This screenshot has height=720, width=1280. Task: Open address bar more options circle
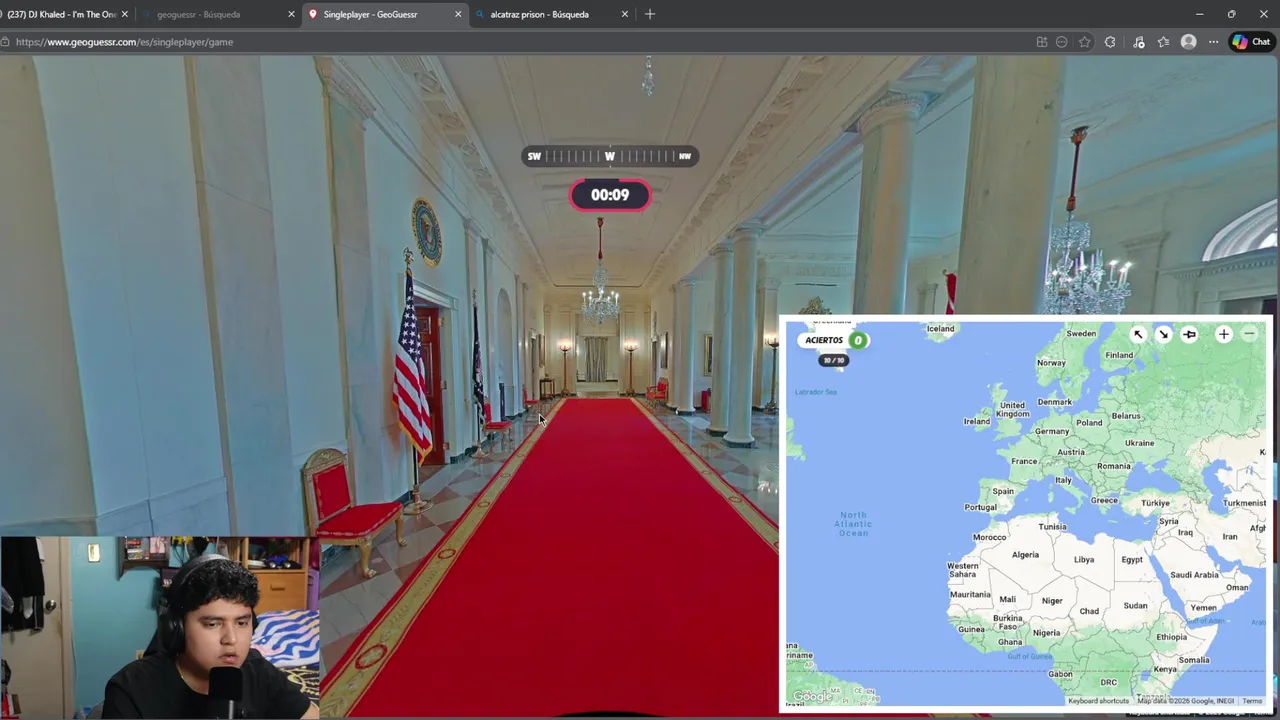click(x=1062, y=42)
